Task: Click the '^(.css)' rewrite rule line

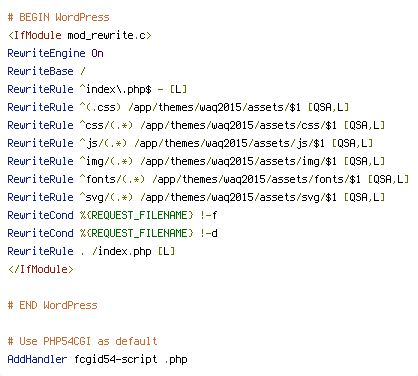Action: [178, 107]
